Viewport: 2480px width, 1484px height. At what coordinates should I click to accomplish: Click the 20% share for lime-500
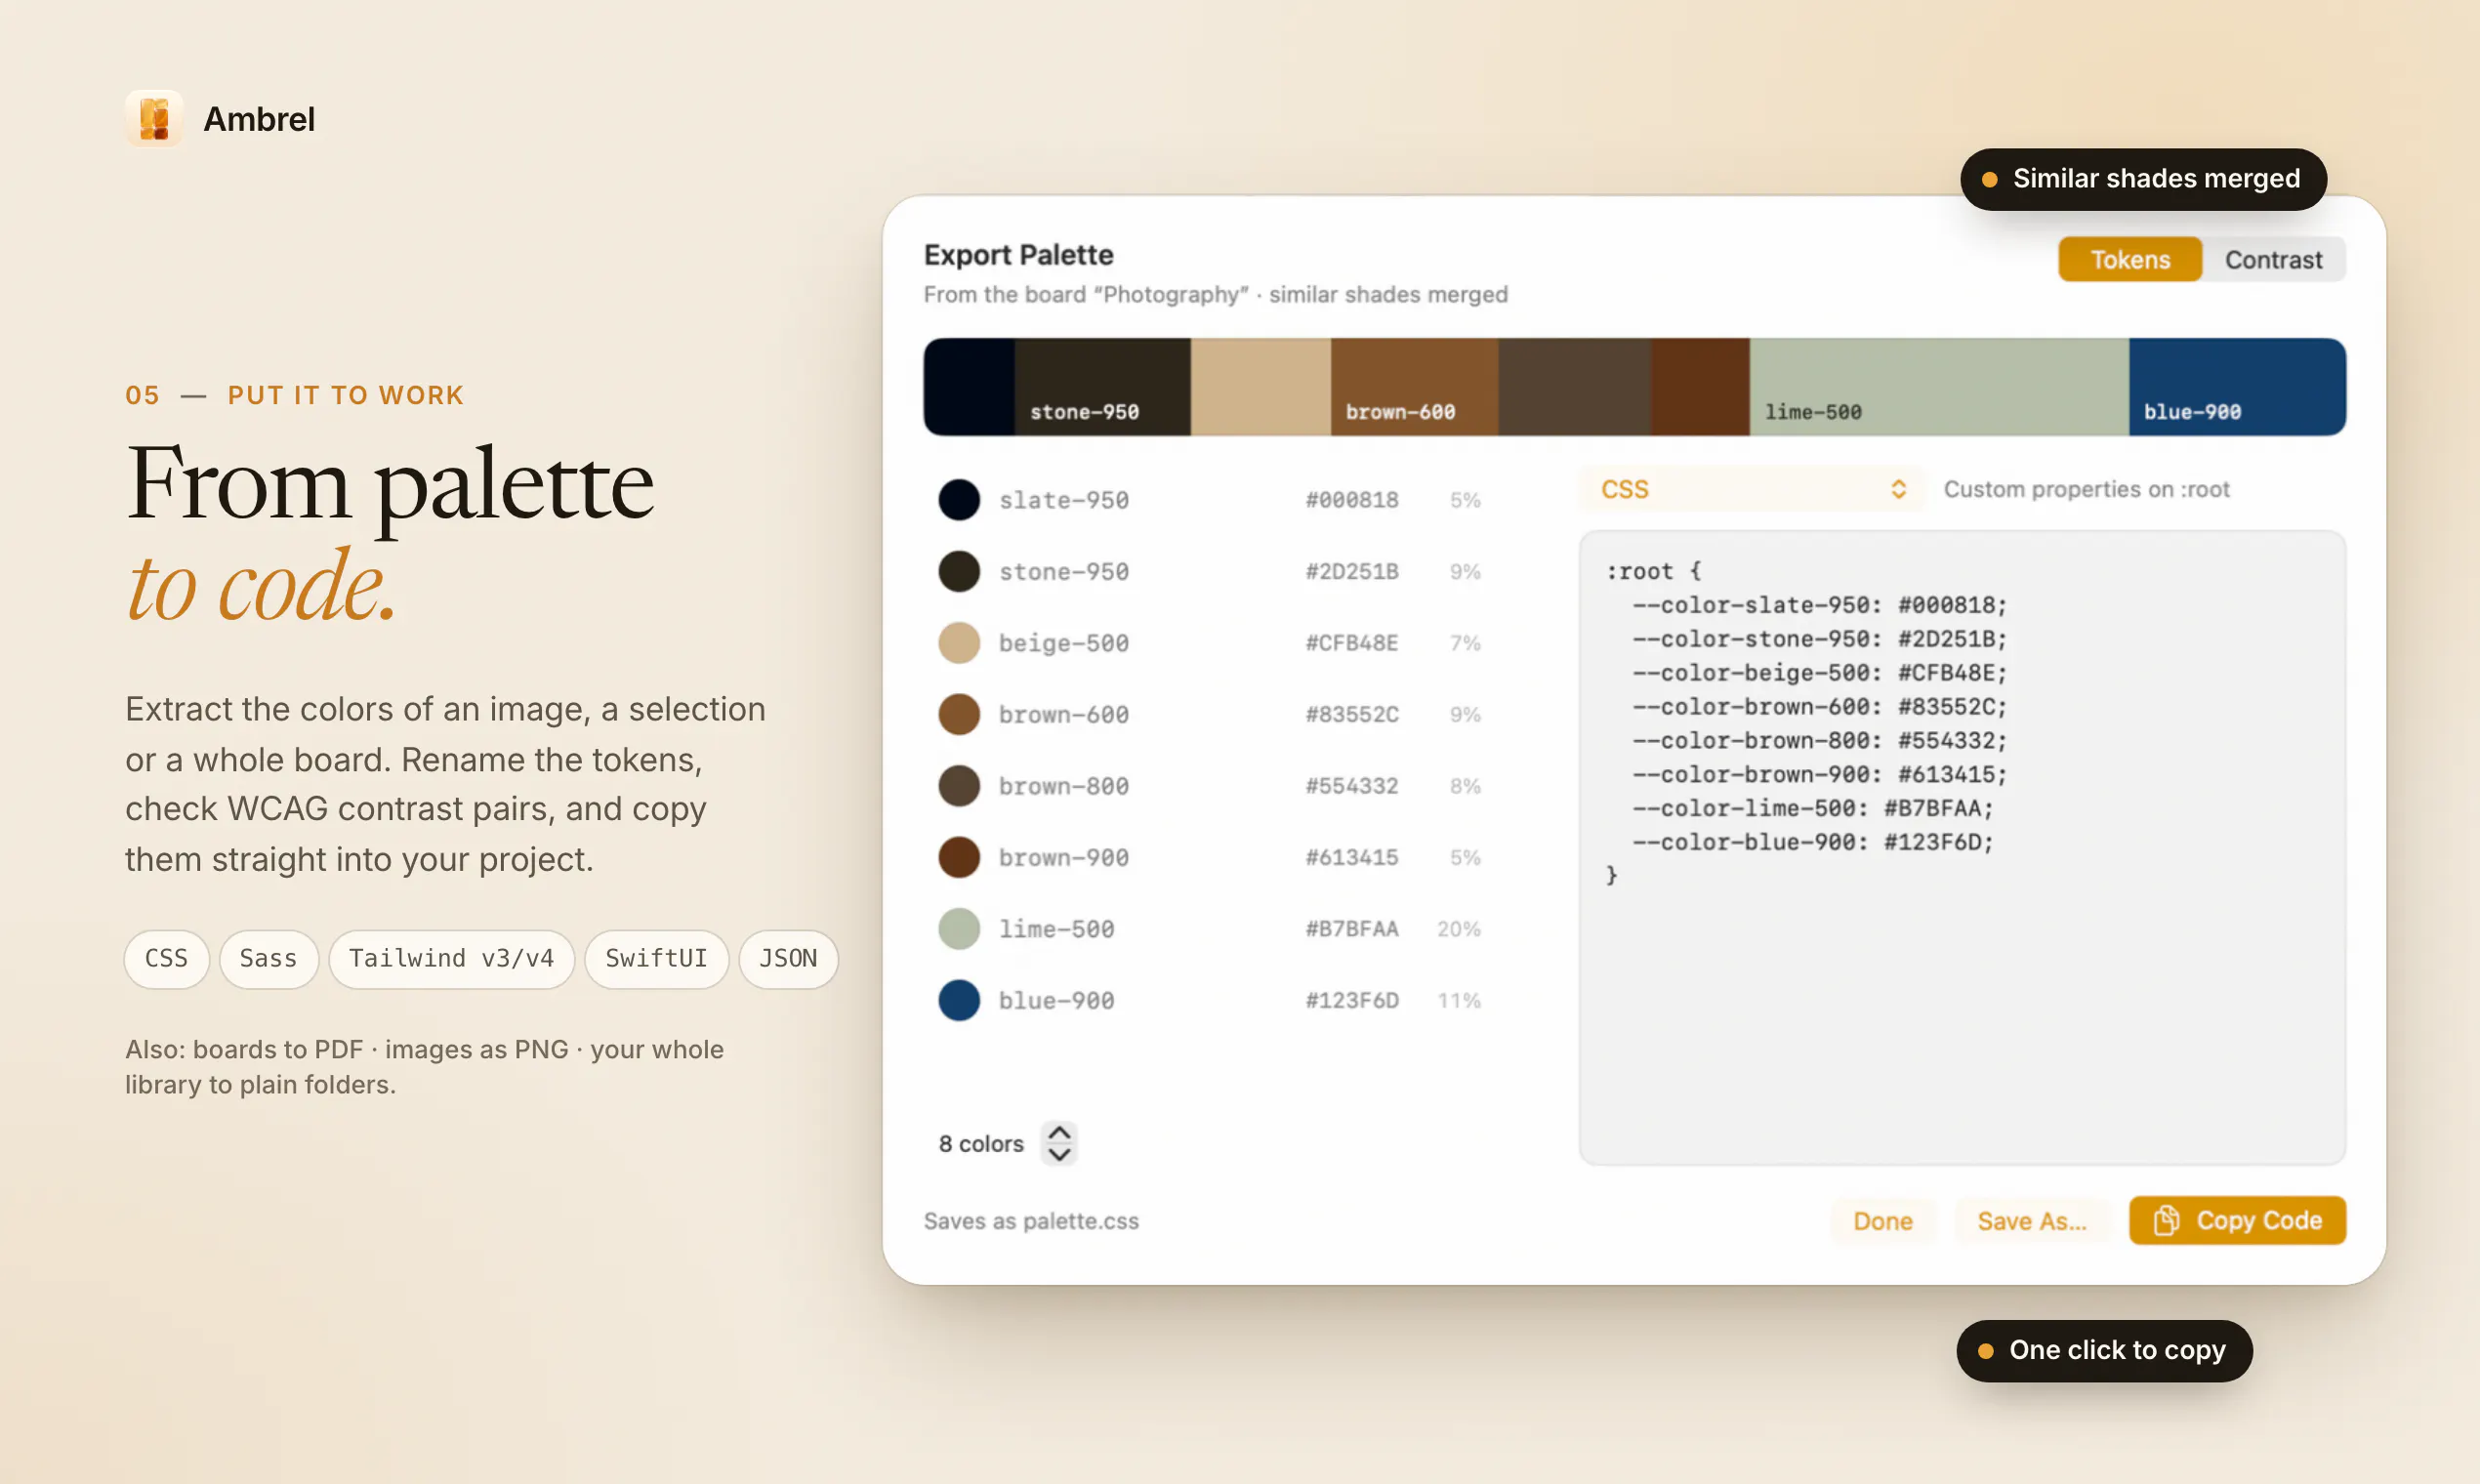[x=1458, y=929]
